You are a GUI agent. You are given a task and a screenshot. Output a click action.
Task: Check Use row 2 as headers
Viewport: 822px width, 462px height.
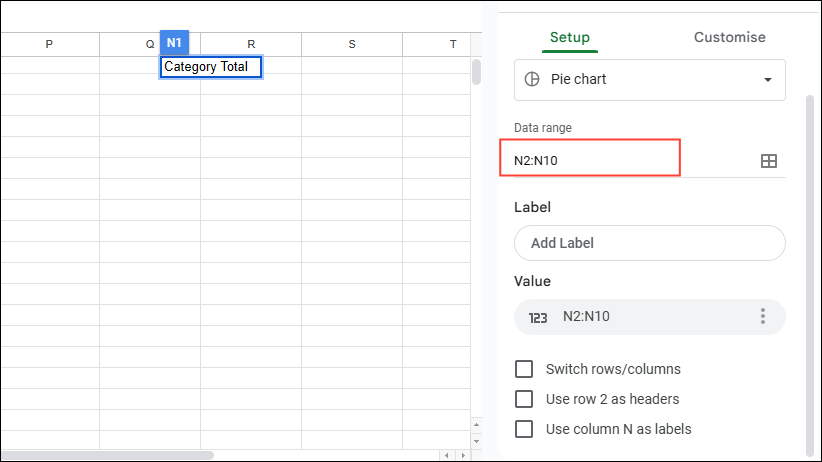point(524,399)
